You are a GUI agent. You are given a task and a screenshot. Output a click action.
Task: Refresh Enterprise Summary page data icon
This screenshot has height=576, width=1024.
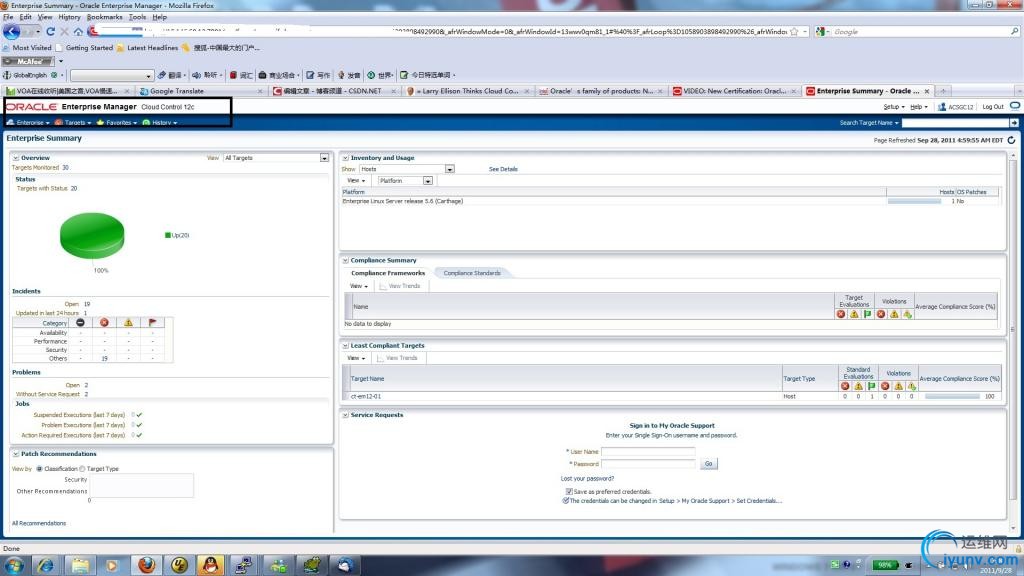coord(1012,140)
